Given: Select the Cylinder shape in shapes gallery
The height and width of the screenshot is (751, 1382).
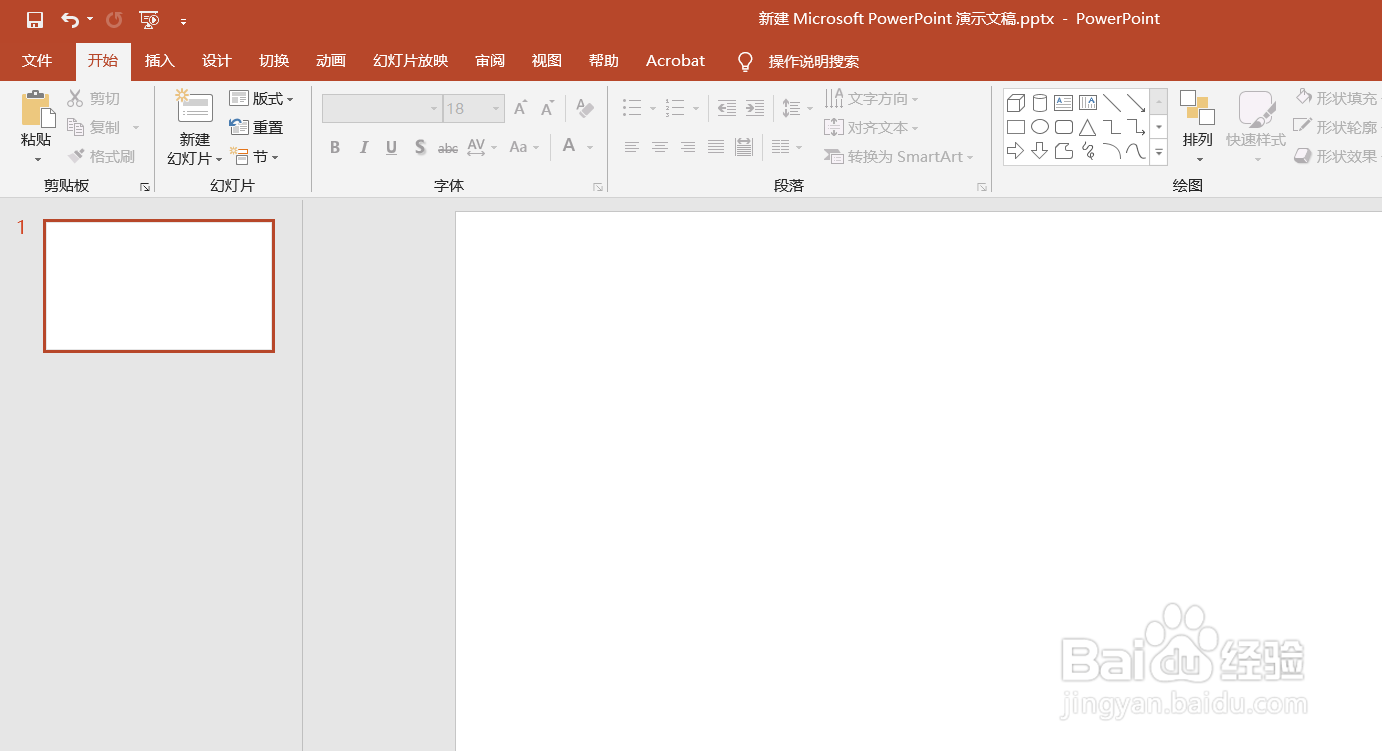Looking at the screenshot, I should coord(1040,103).
